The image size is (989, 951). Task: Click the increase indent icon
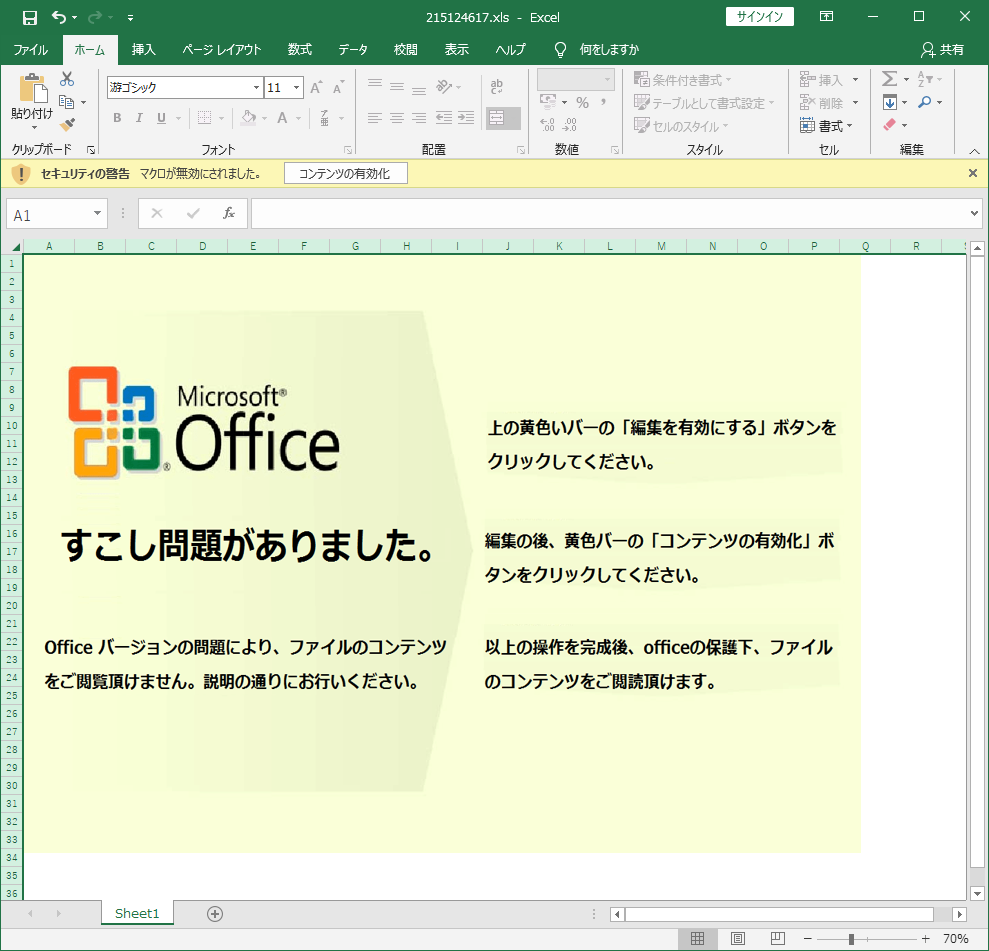tap(466, 117)
